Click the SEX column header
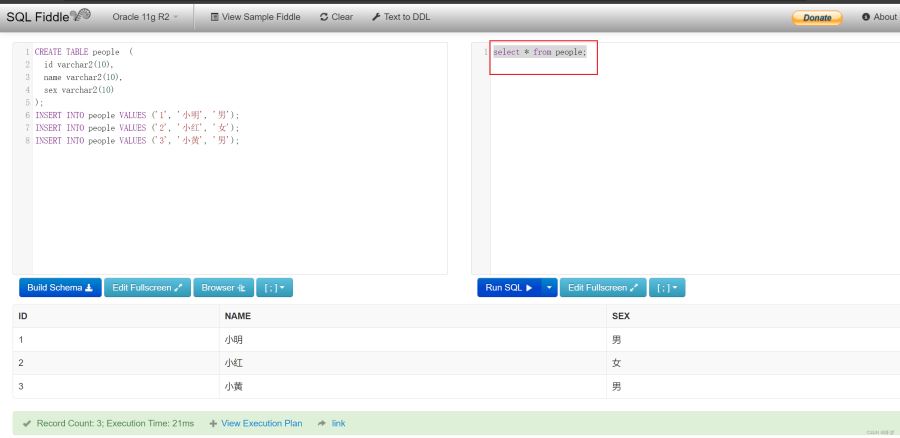Screen dimensions: 900x438 [x=752, y=316]
